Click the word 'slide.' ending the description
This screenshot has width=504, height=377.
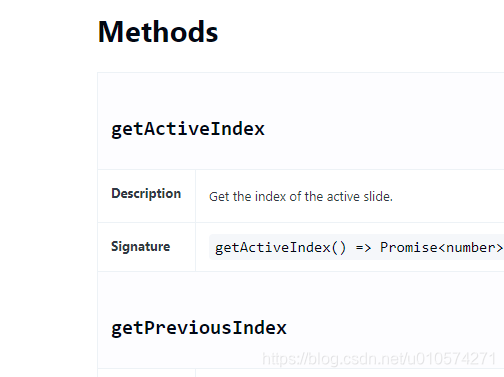pos(378,197)
